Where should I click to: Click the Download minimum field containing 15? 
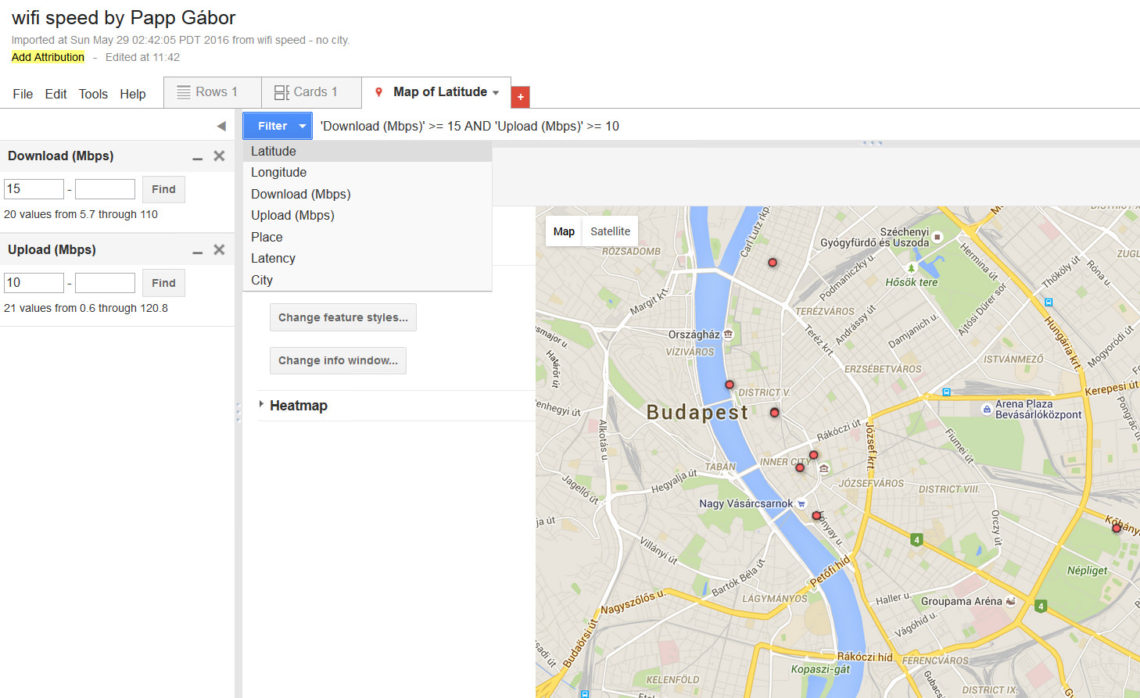pos(33,189)
